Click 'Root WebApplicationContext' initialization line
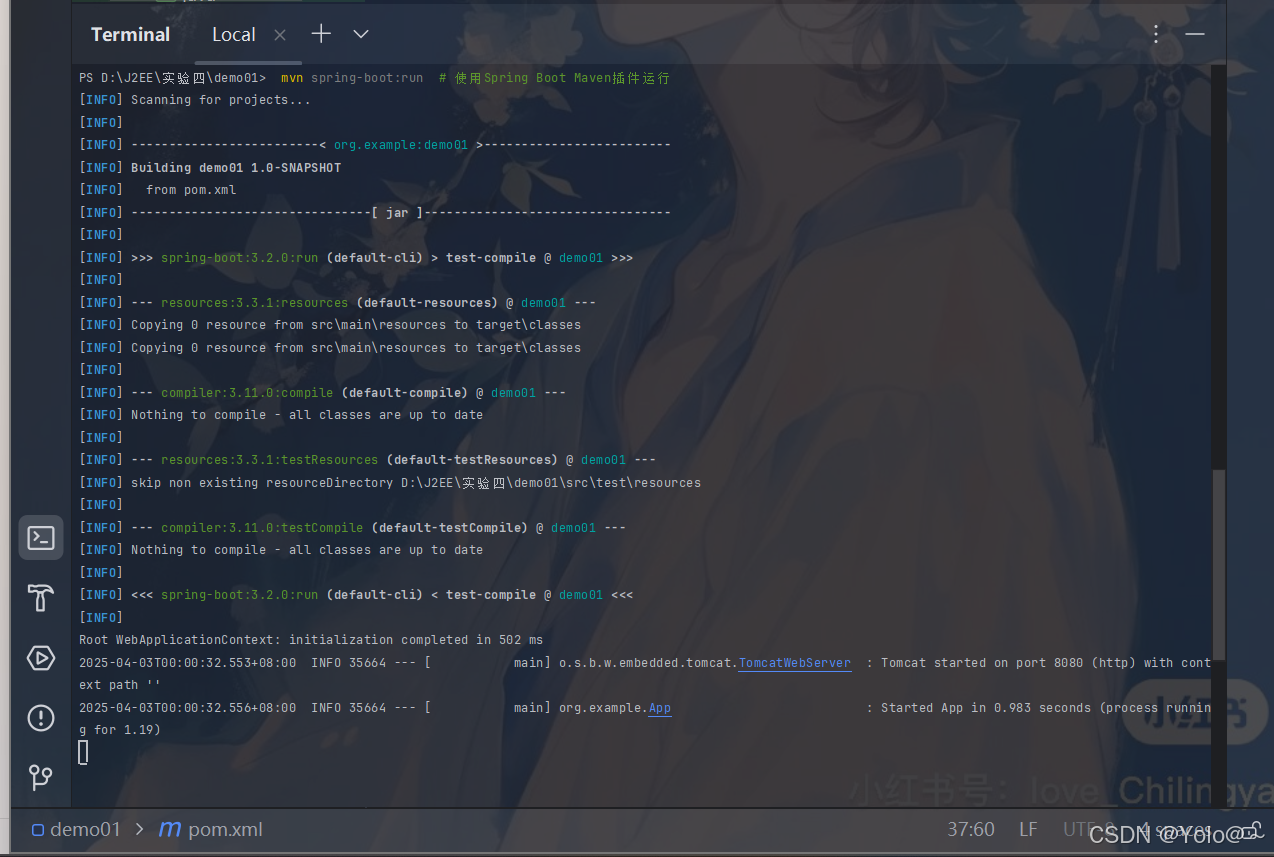1274x857 pixels. pos(311,640)
